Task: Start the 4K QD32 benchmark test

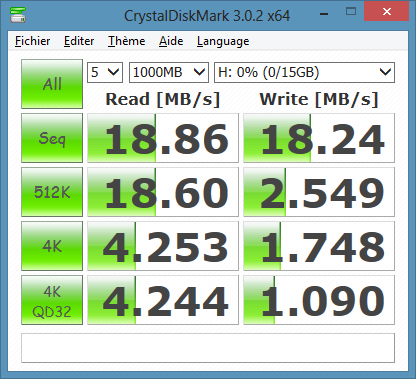Action: (52, 300)
